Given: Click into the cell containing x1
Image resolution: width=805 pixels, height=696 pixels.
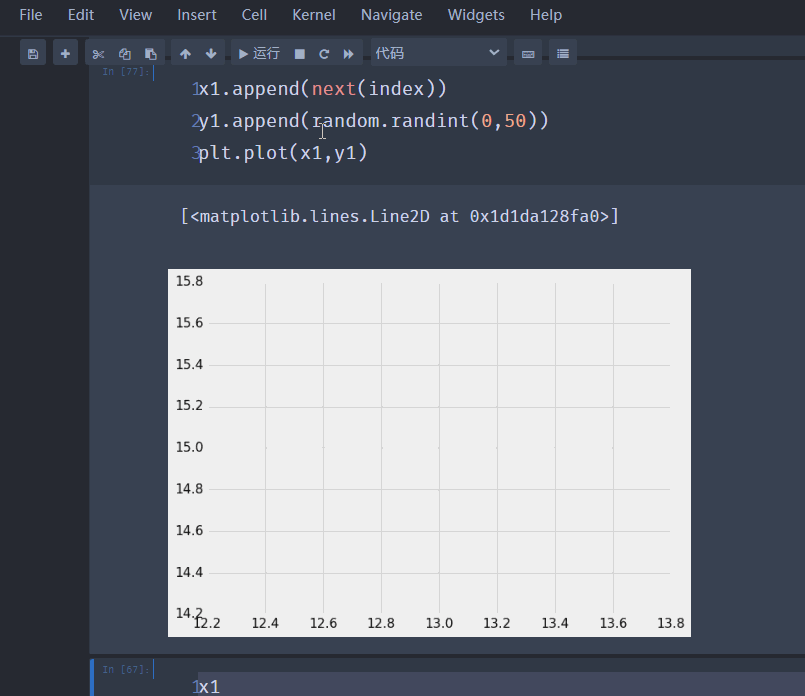Looking at the screenshot, I should pyautogui.click(x=501, y=686).
